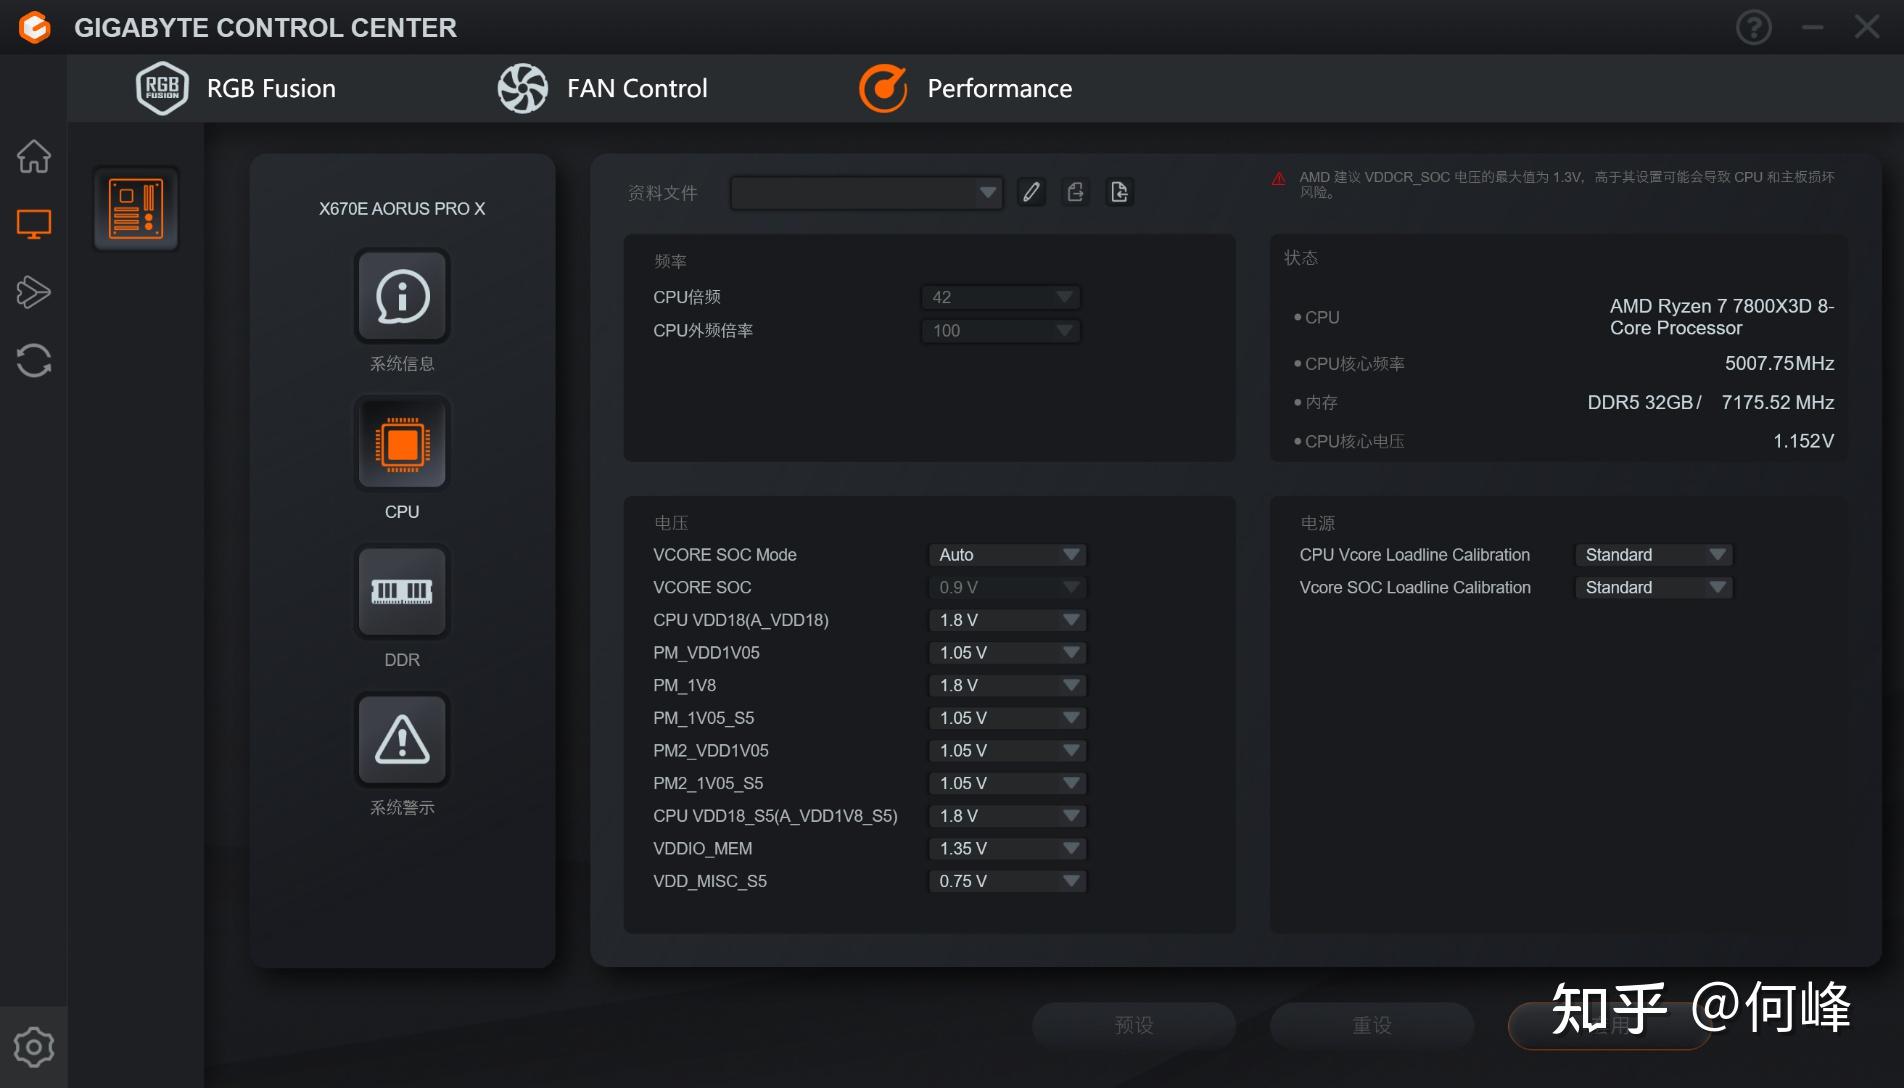1904x1088 pixels.
Task: Open the VCORE SOC voltage dropdown
Action: point(1007,587)
